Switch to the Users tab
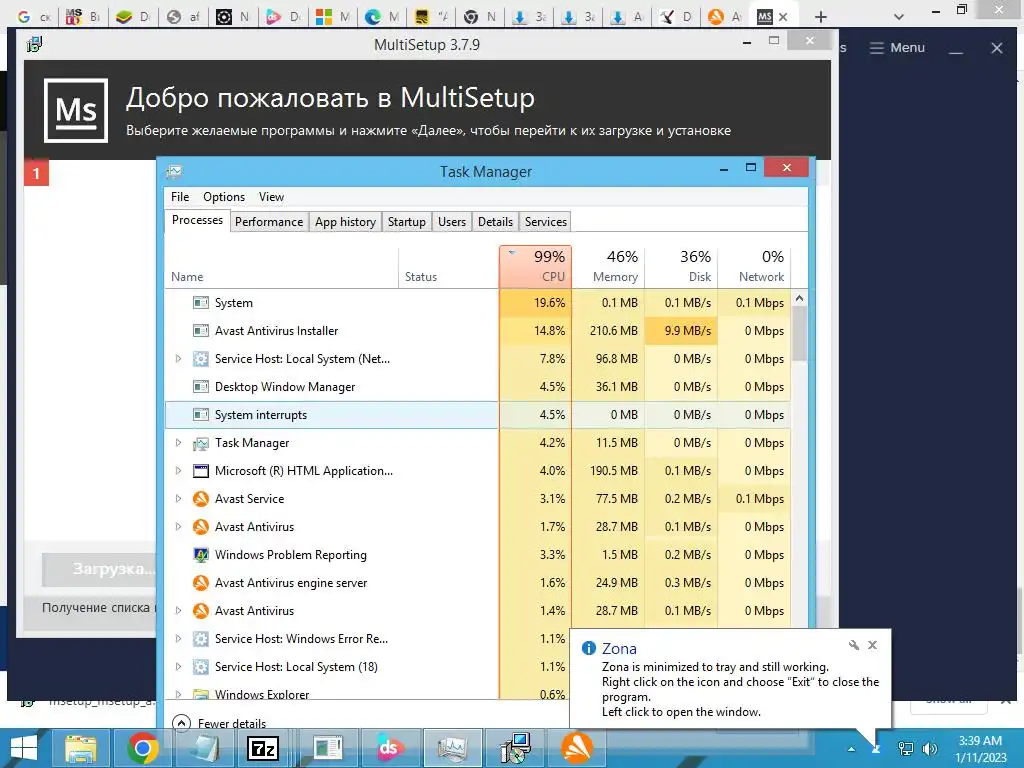 [x=451, y=222]
